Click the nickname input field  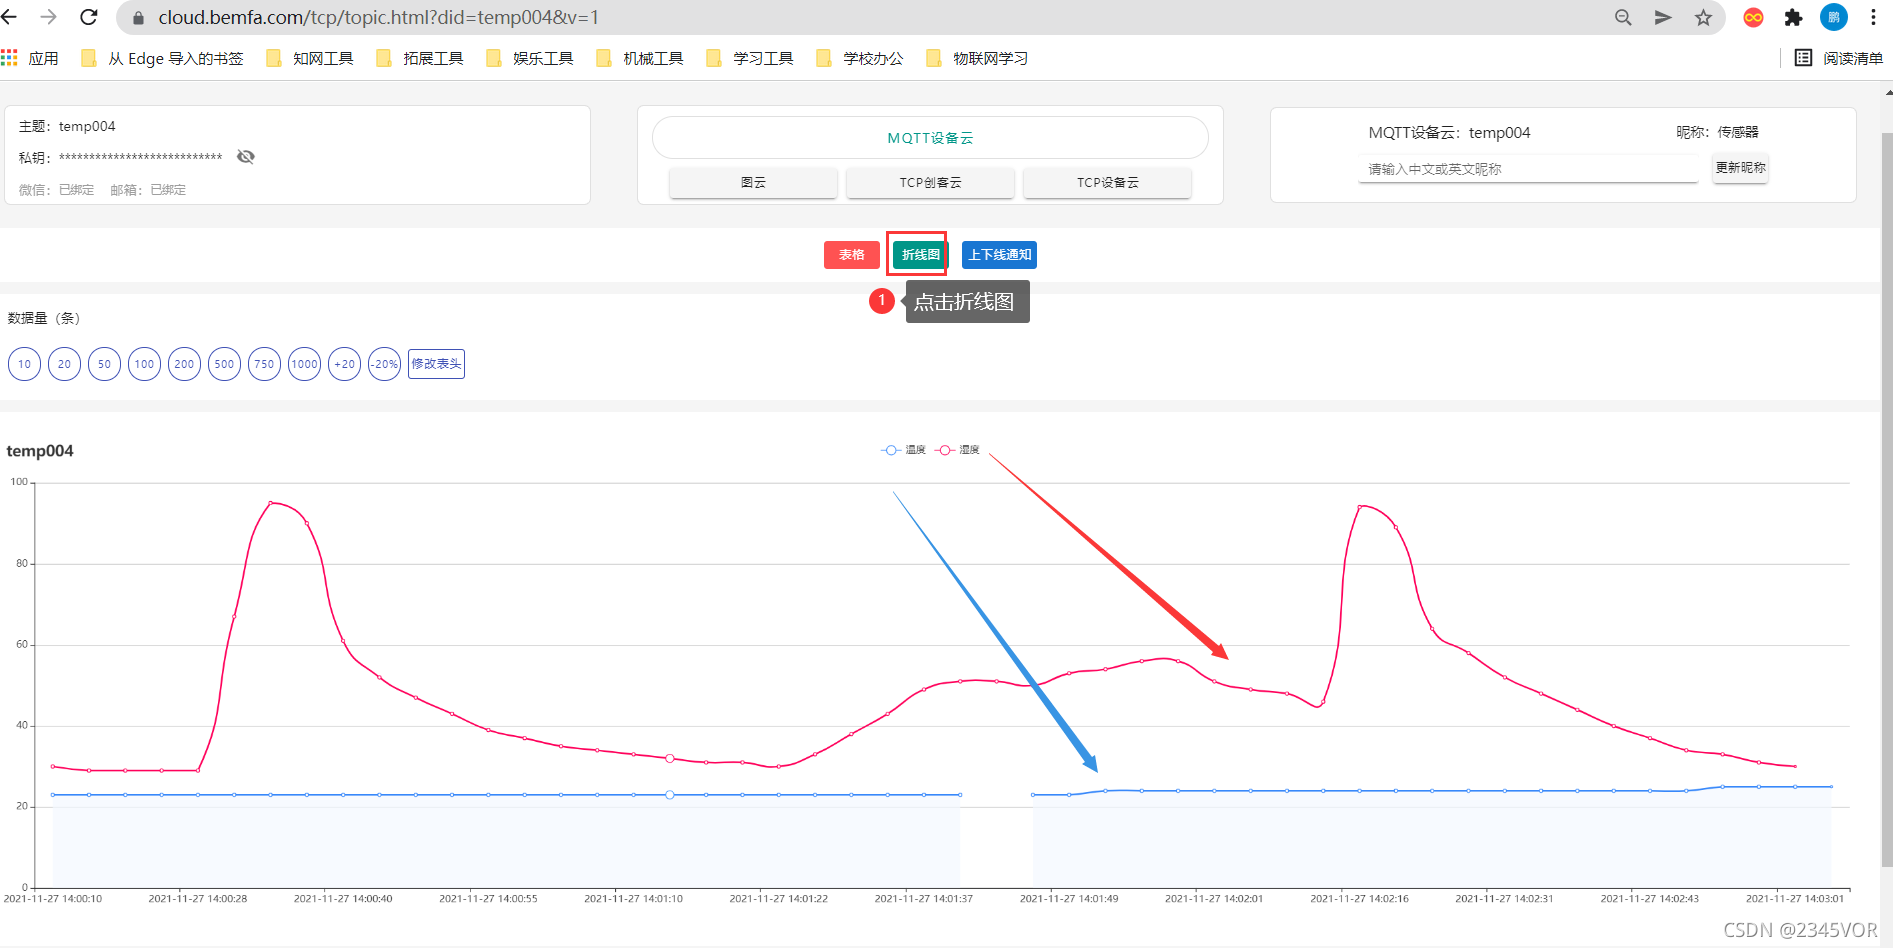[1528, 169]
